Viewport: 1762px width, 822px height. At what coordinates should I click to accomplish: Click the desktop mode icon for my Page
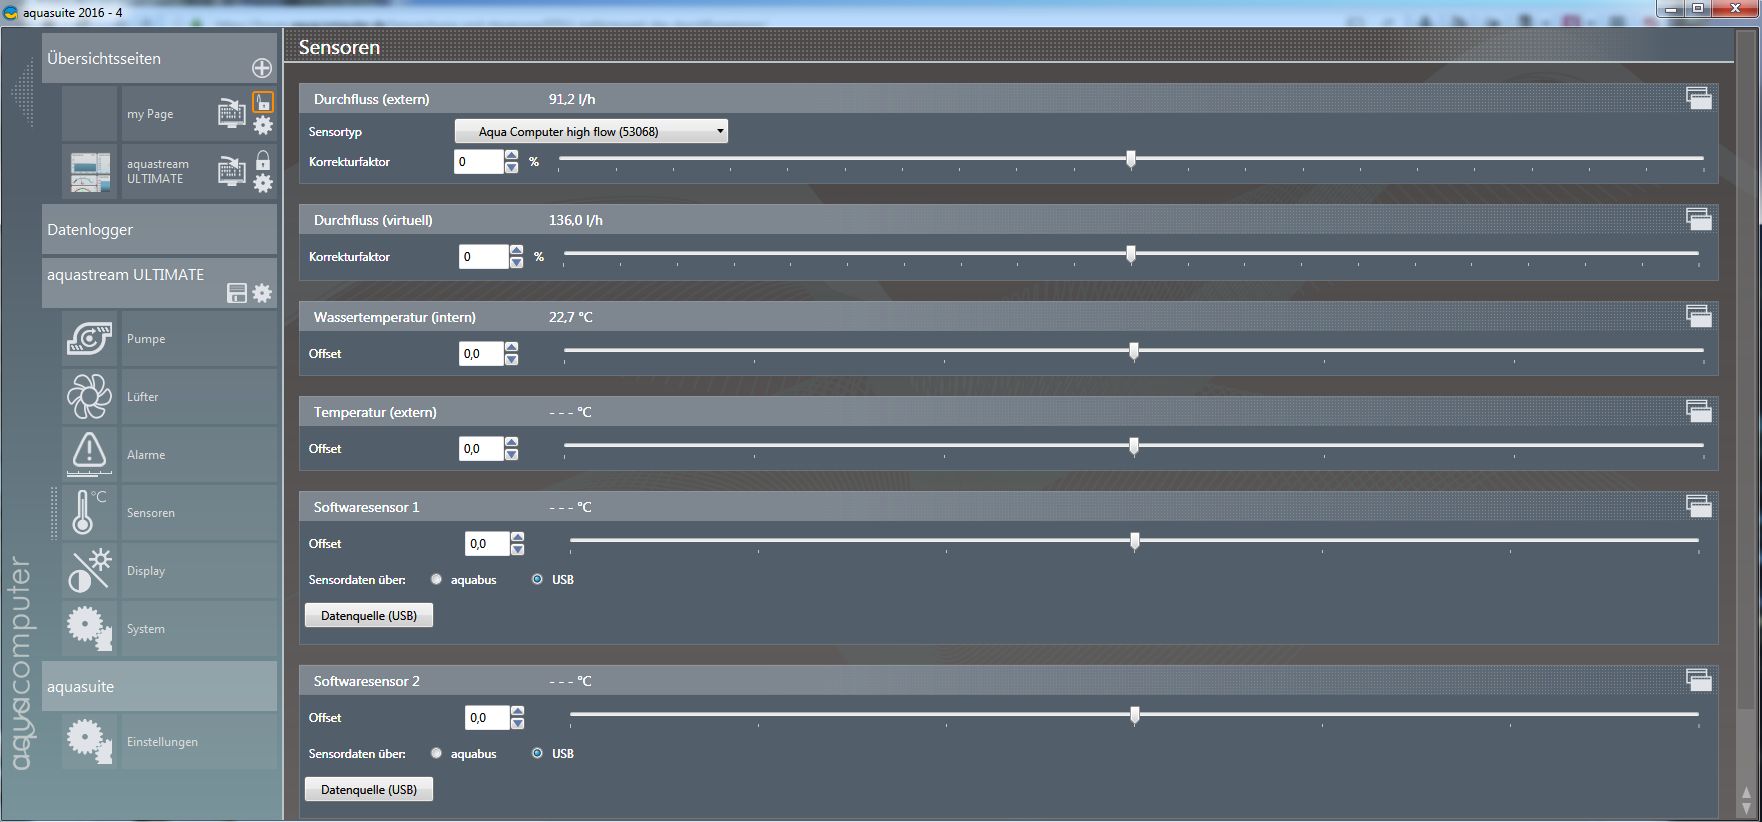point(232,113)
